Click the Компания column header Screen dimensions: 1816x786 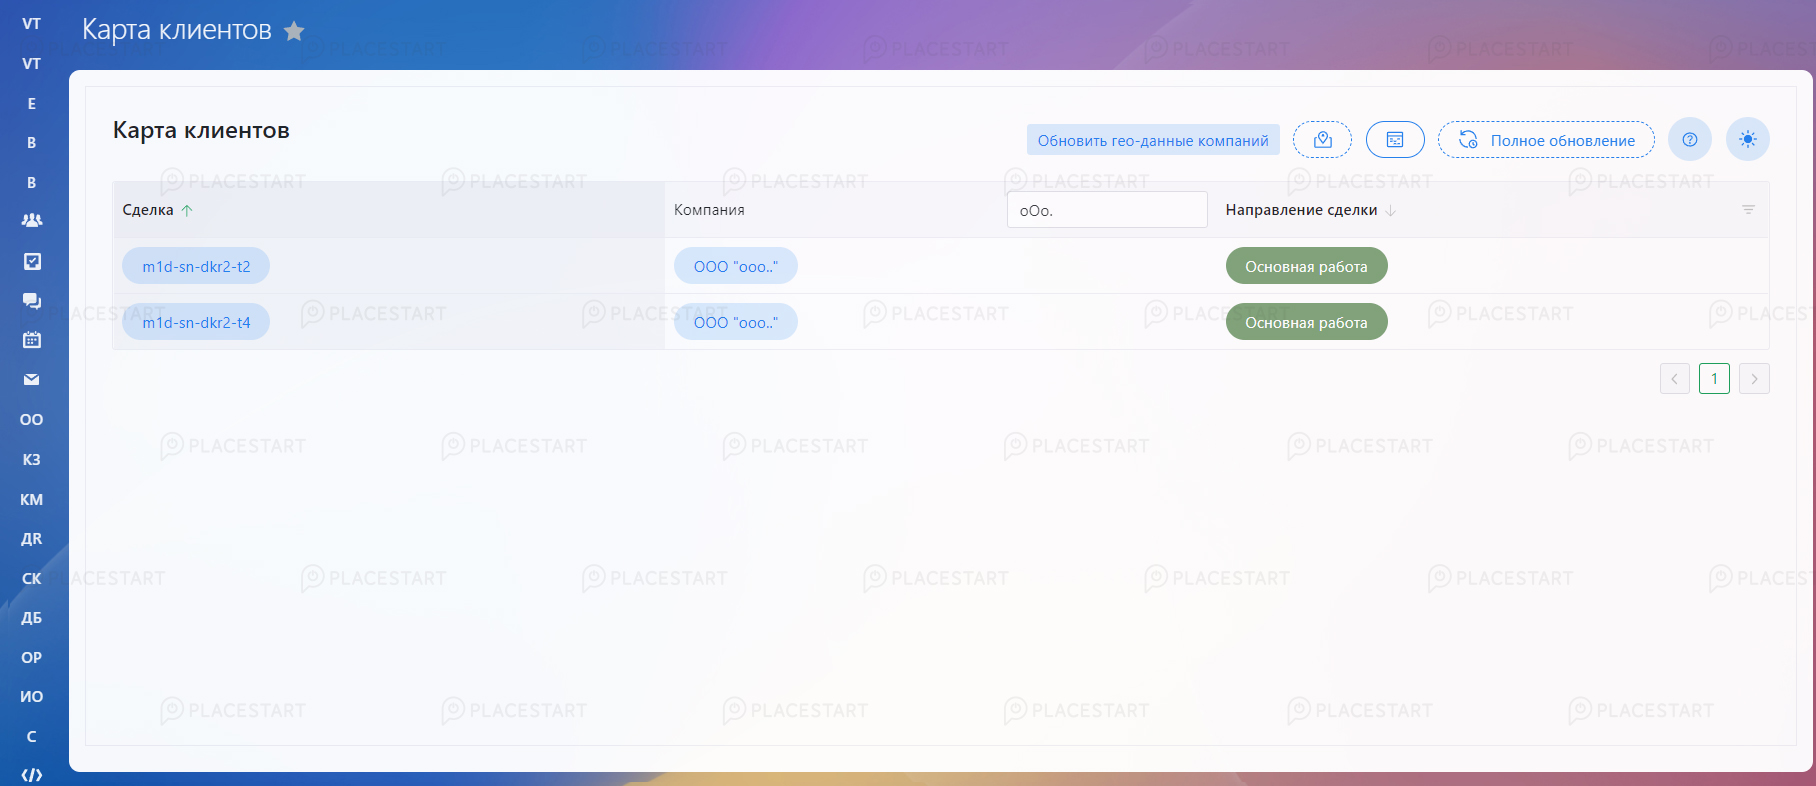click(x=709, y=210)
